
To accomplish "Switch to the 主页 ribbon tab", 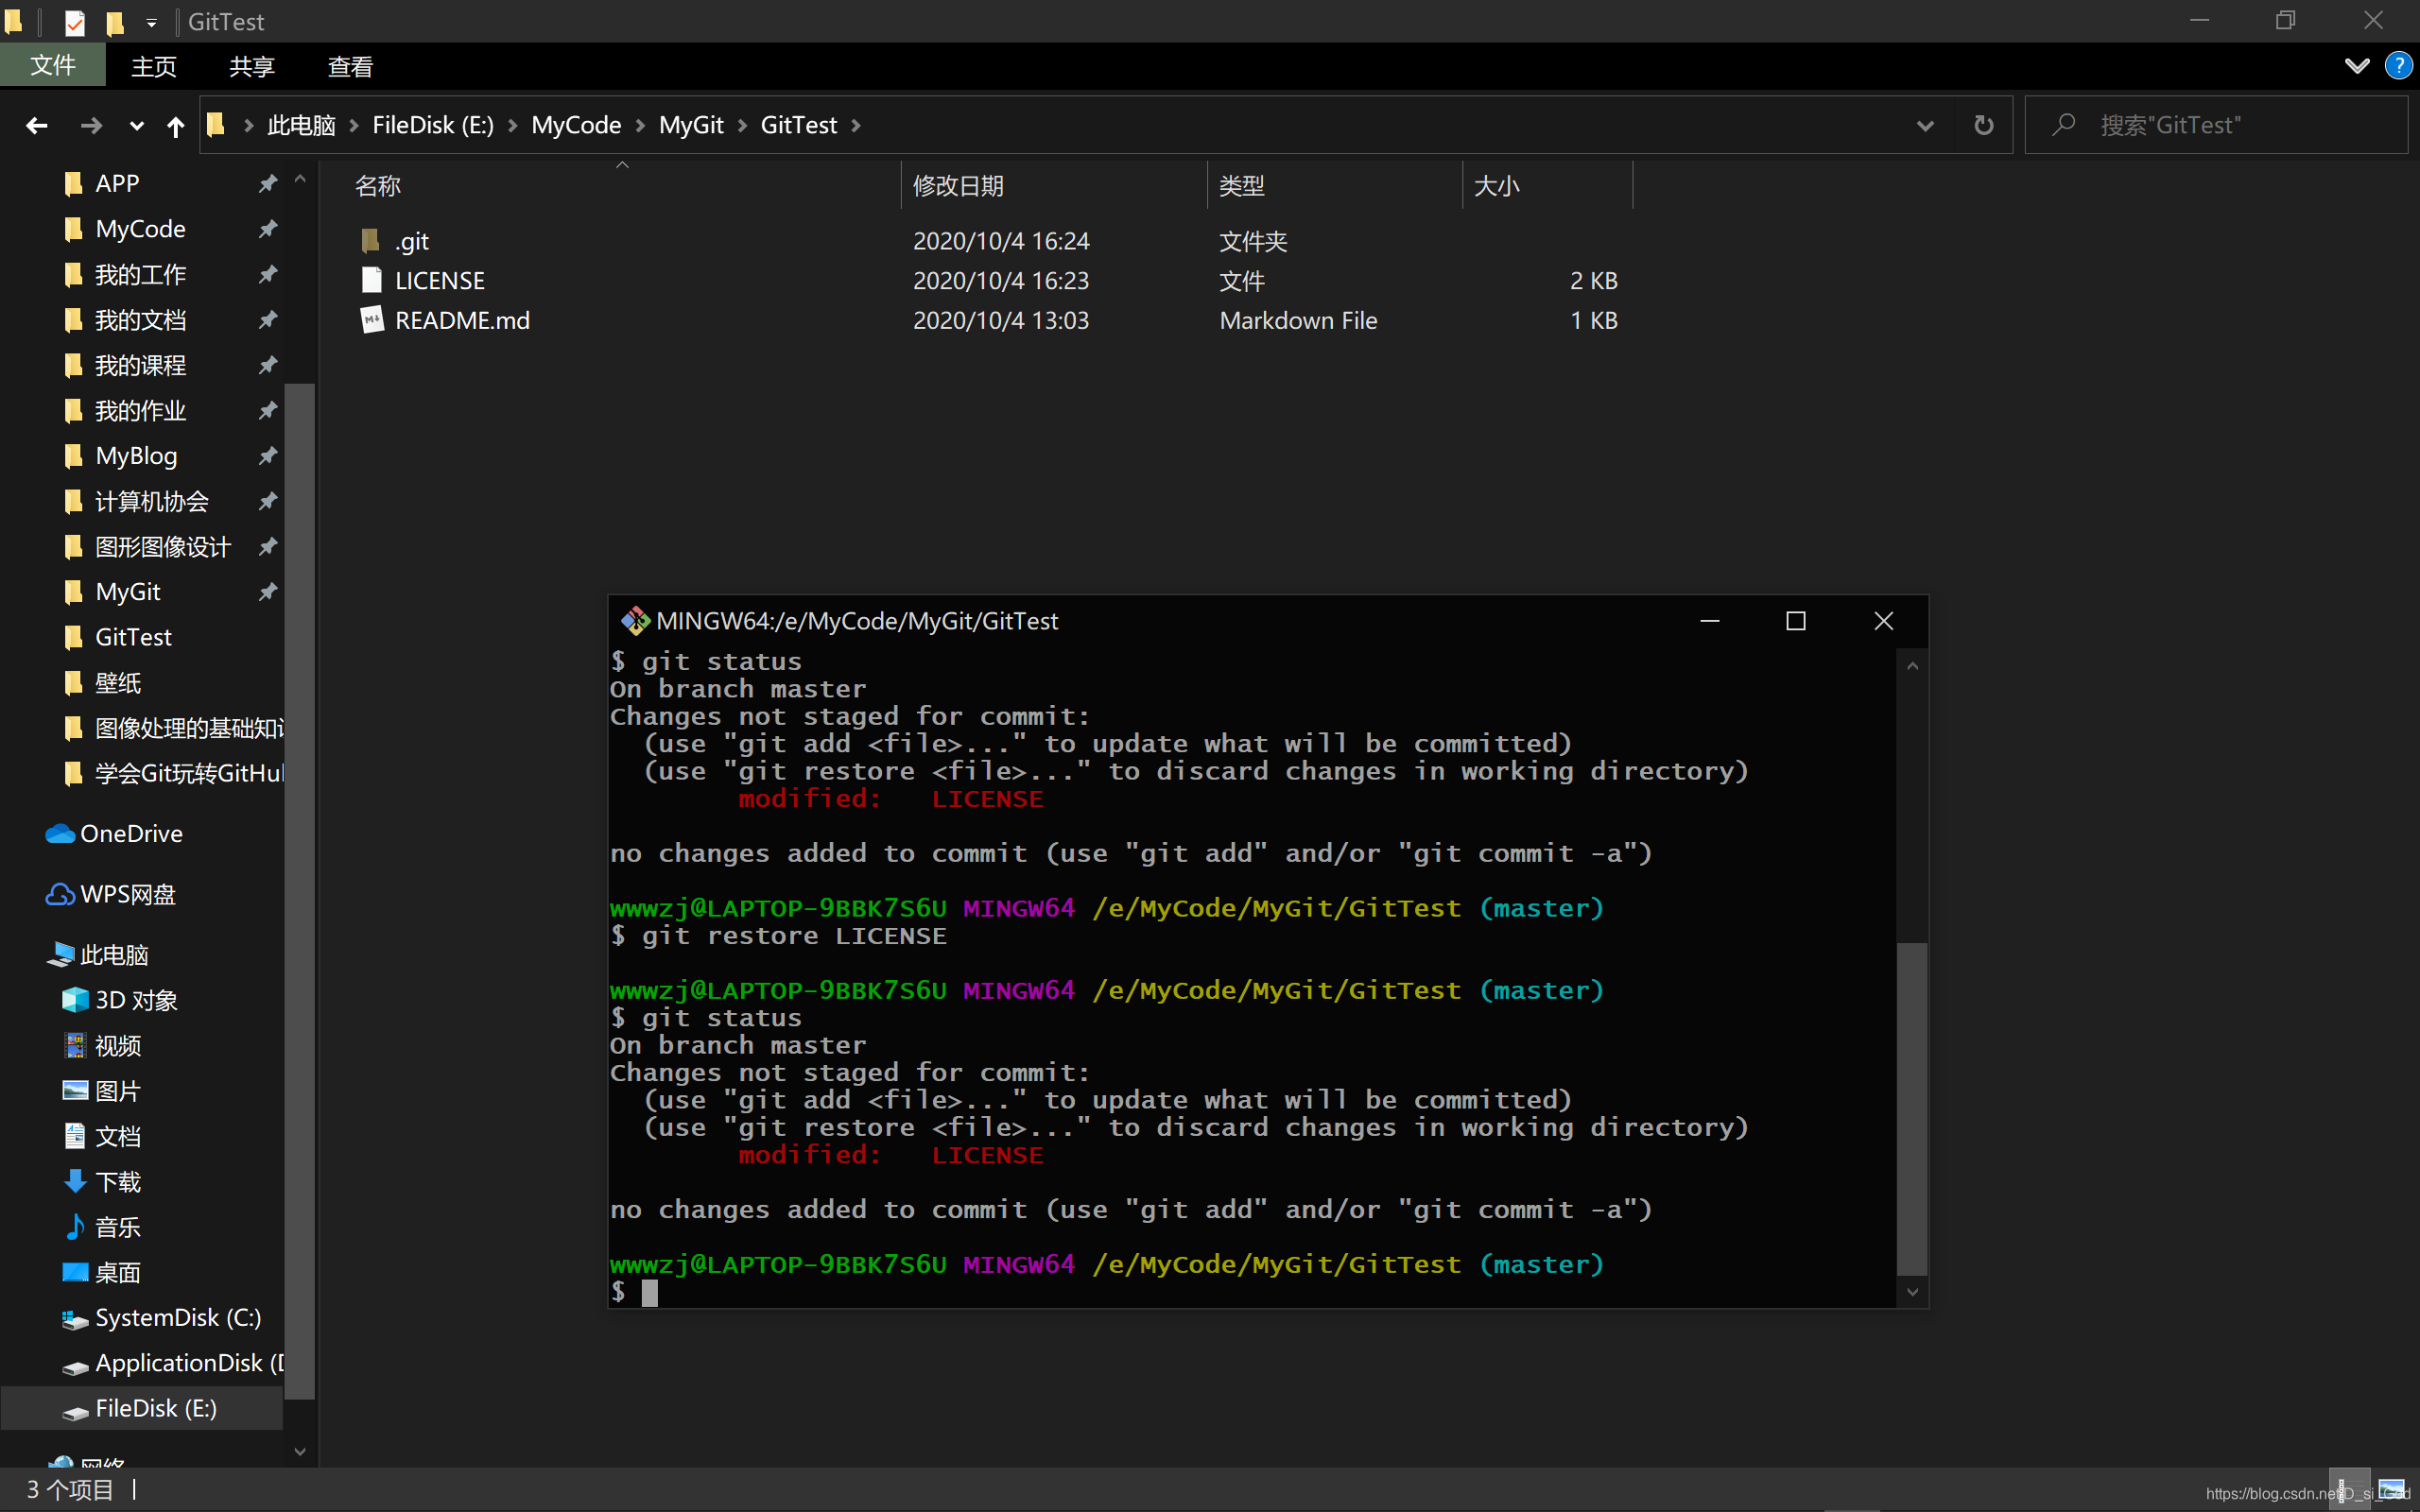I will 154,66.
